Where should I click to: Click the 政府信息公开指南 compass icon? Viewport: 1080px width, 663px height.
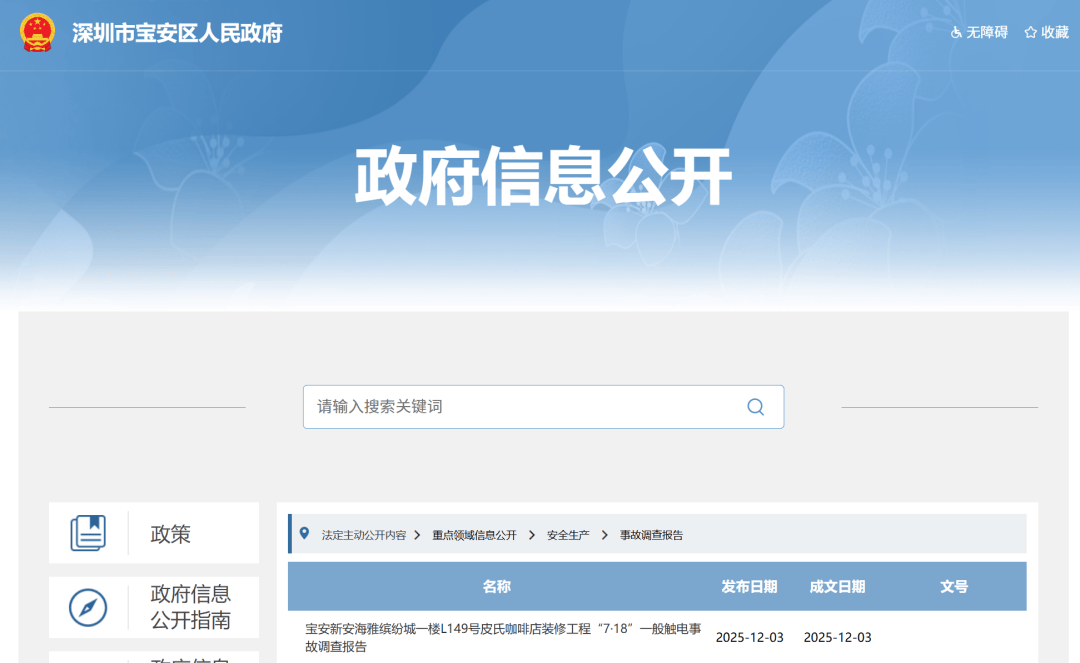[x=88, y=607]
